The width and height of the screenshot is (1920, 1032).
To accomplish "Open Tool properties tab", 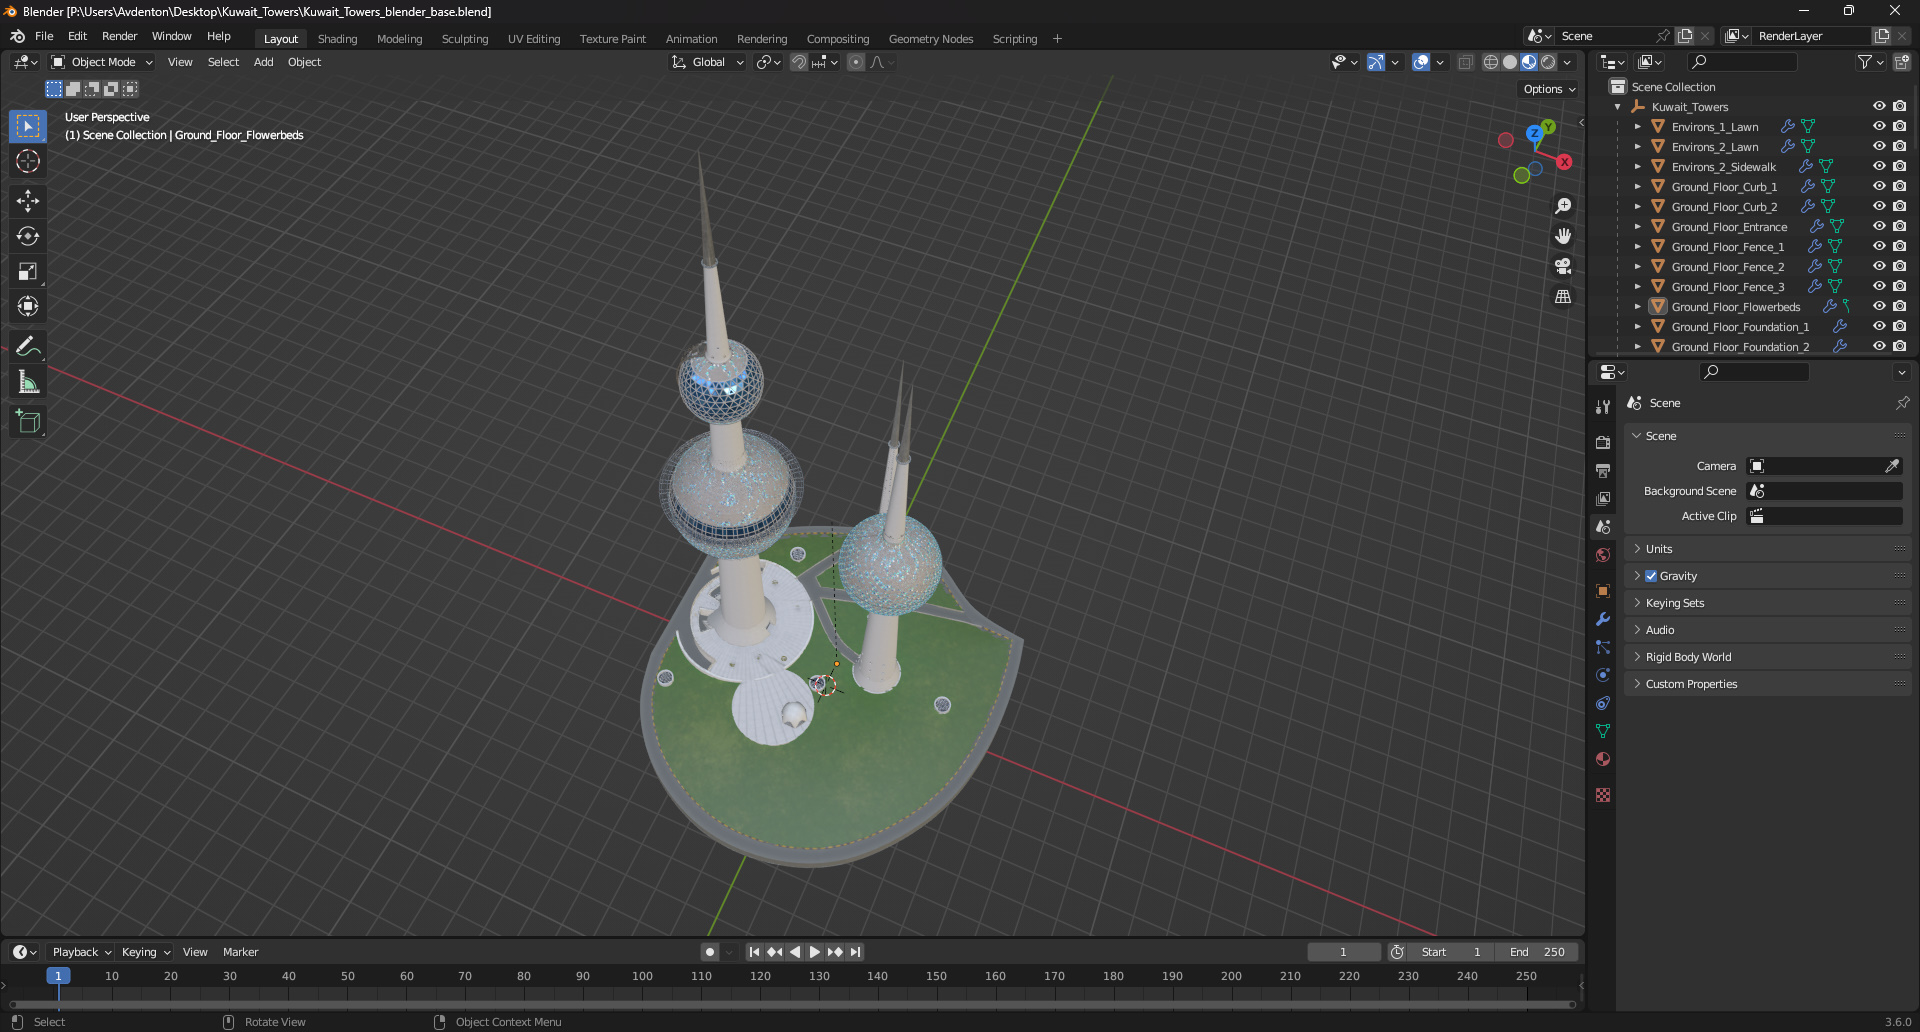I will click(1603, 407).
